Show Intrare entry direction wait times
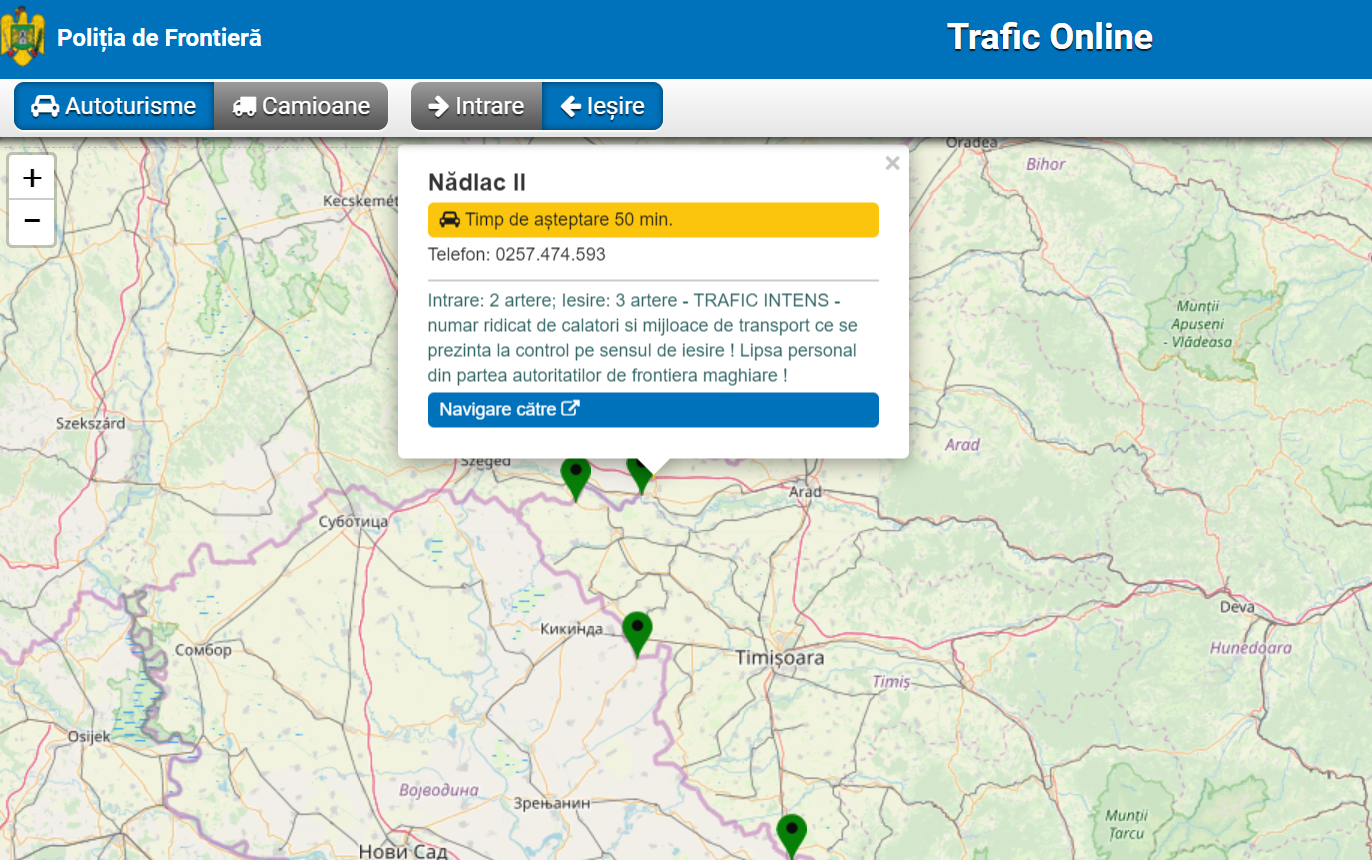This screenshot has height=860, width=1372. (476, 106)
